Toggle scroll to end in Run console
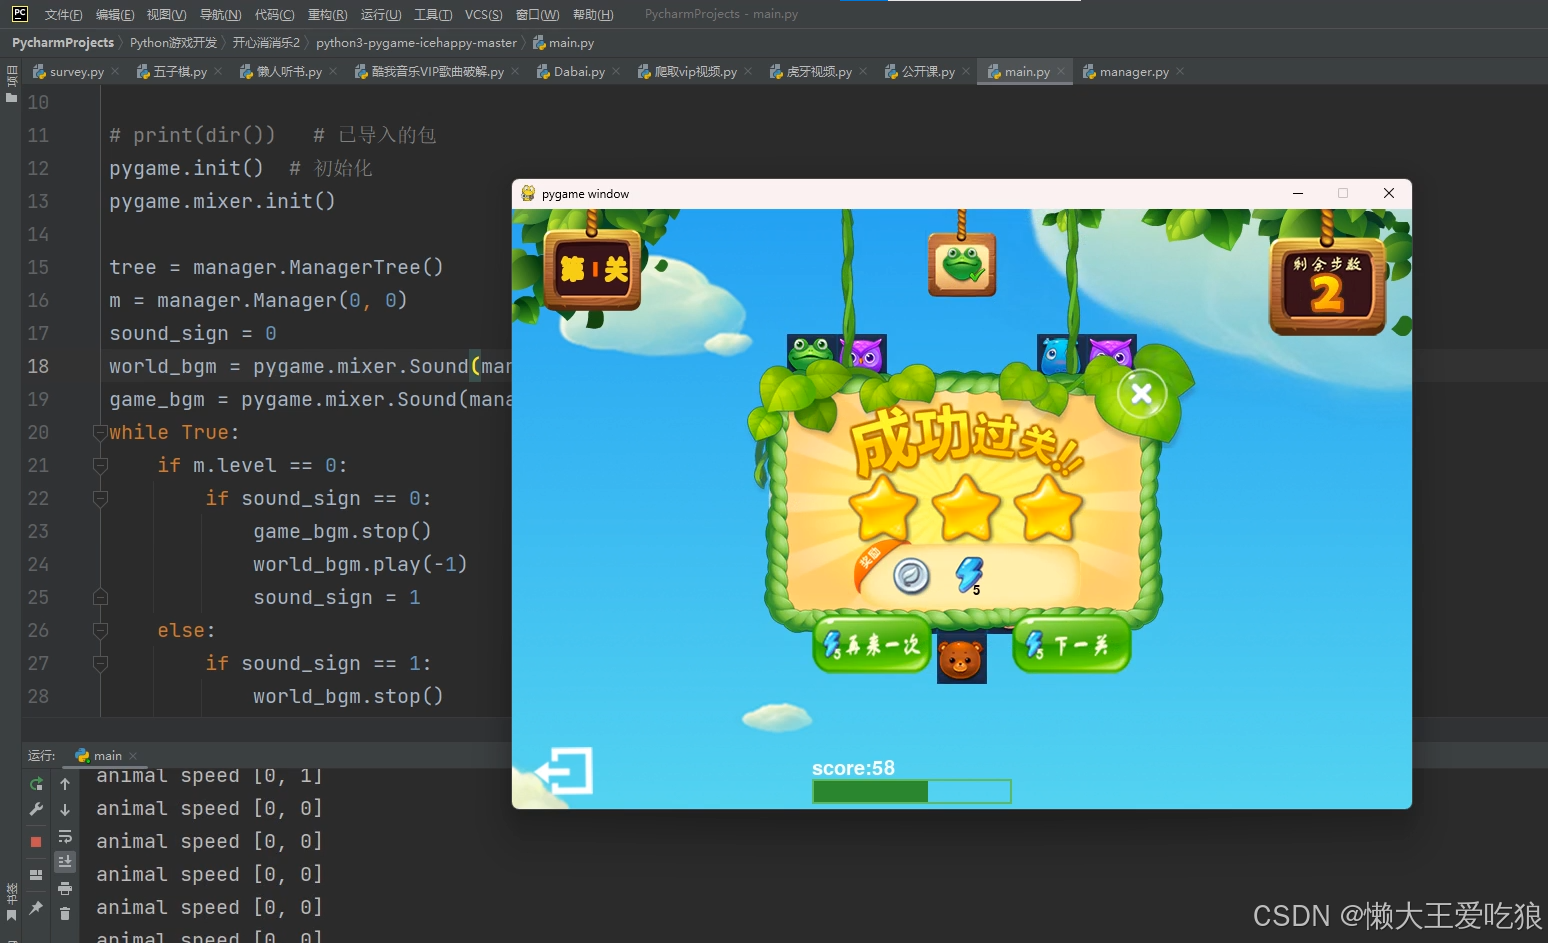 (65, 862)
